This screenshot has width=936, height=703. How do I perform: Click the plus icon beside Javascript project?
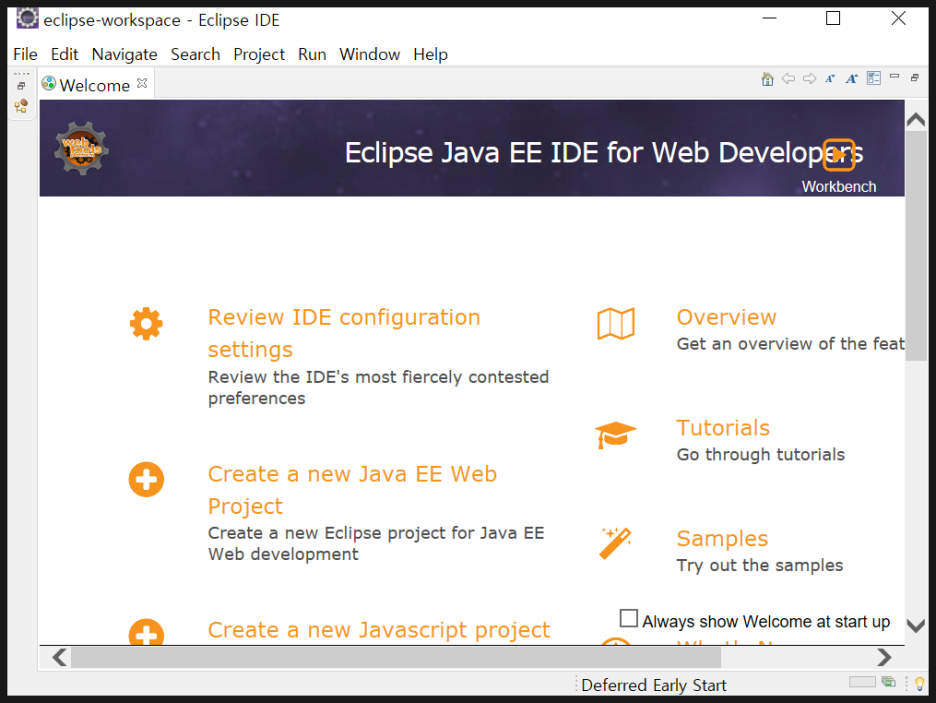pyautogui.click(x=146, y=631)
